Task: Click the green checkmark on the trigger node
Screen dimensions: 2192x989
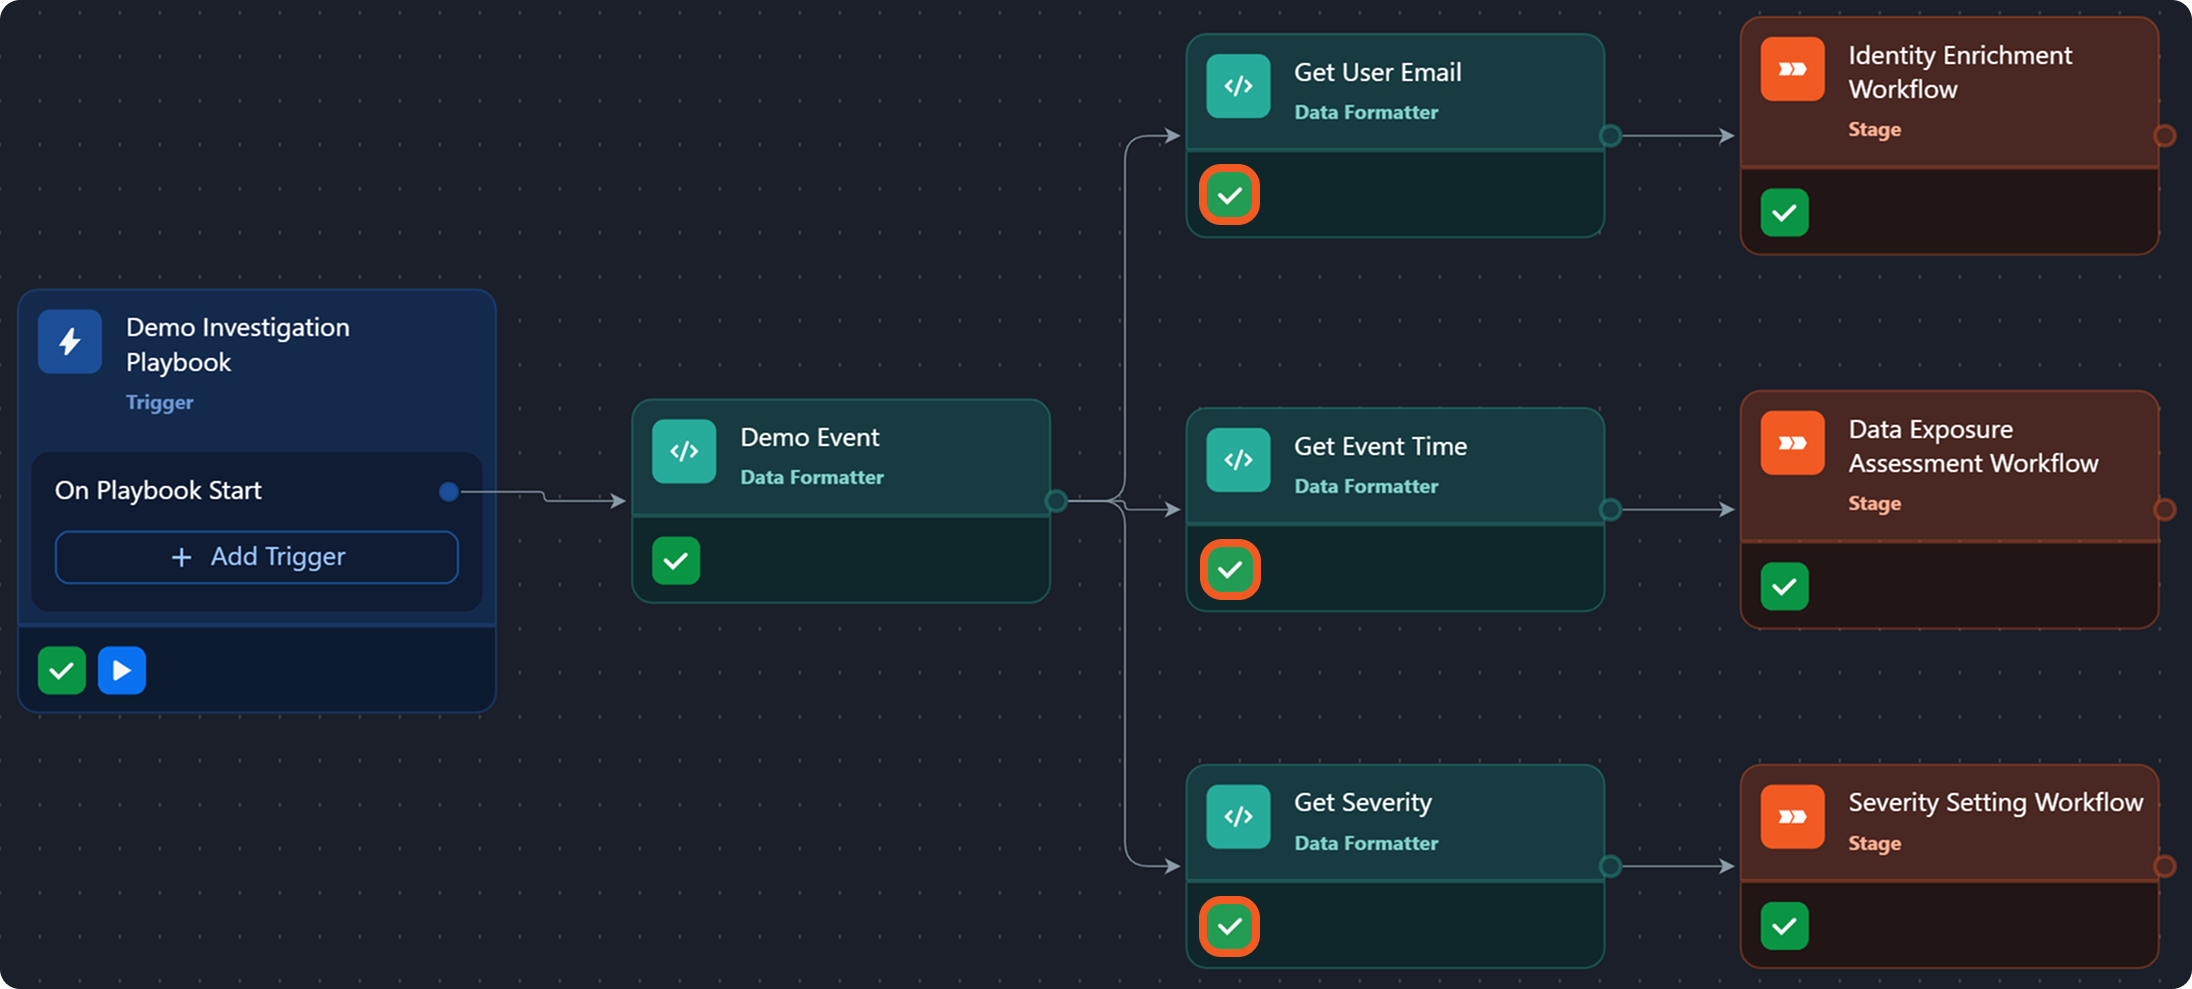Action: pos(62,670)
